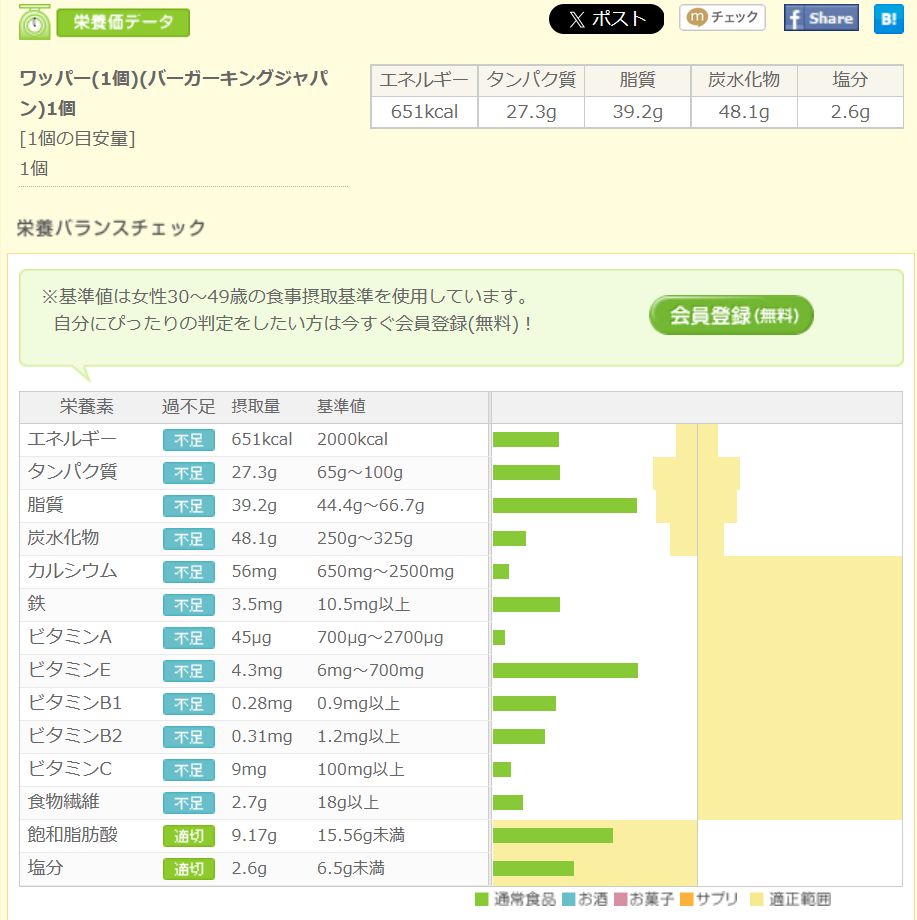
Task: Click the Hatena B! bookmark icon
Action: (x=888, y=19)
